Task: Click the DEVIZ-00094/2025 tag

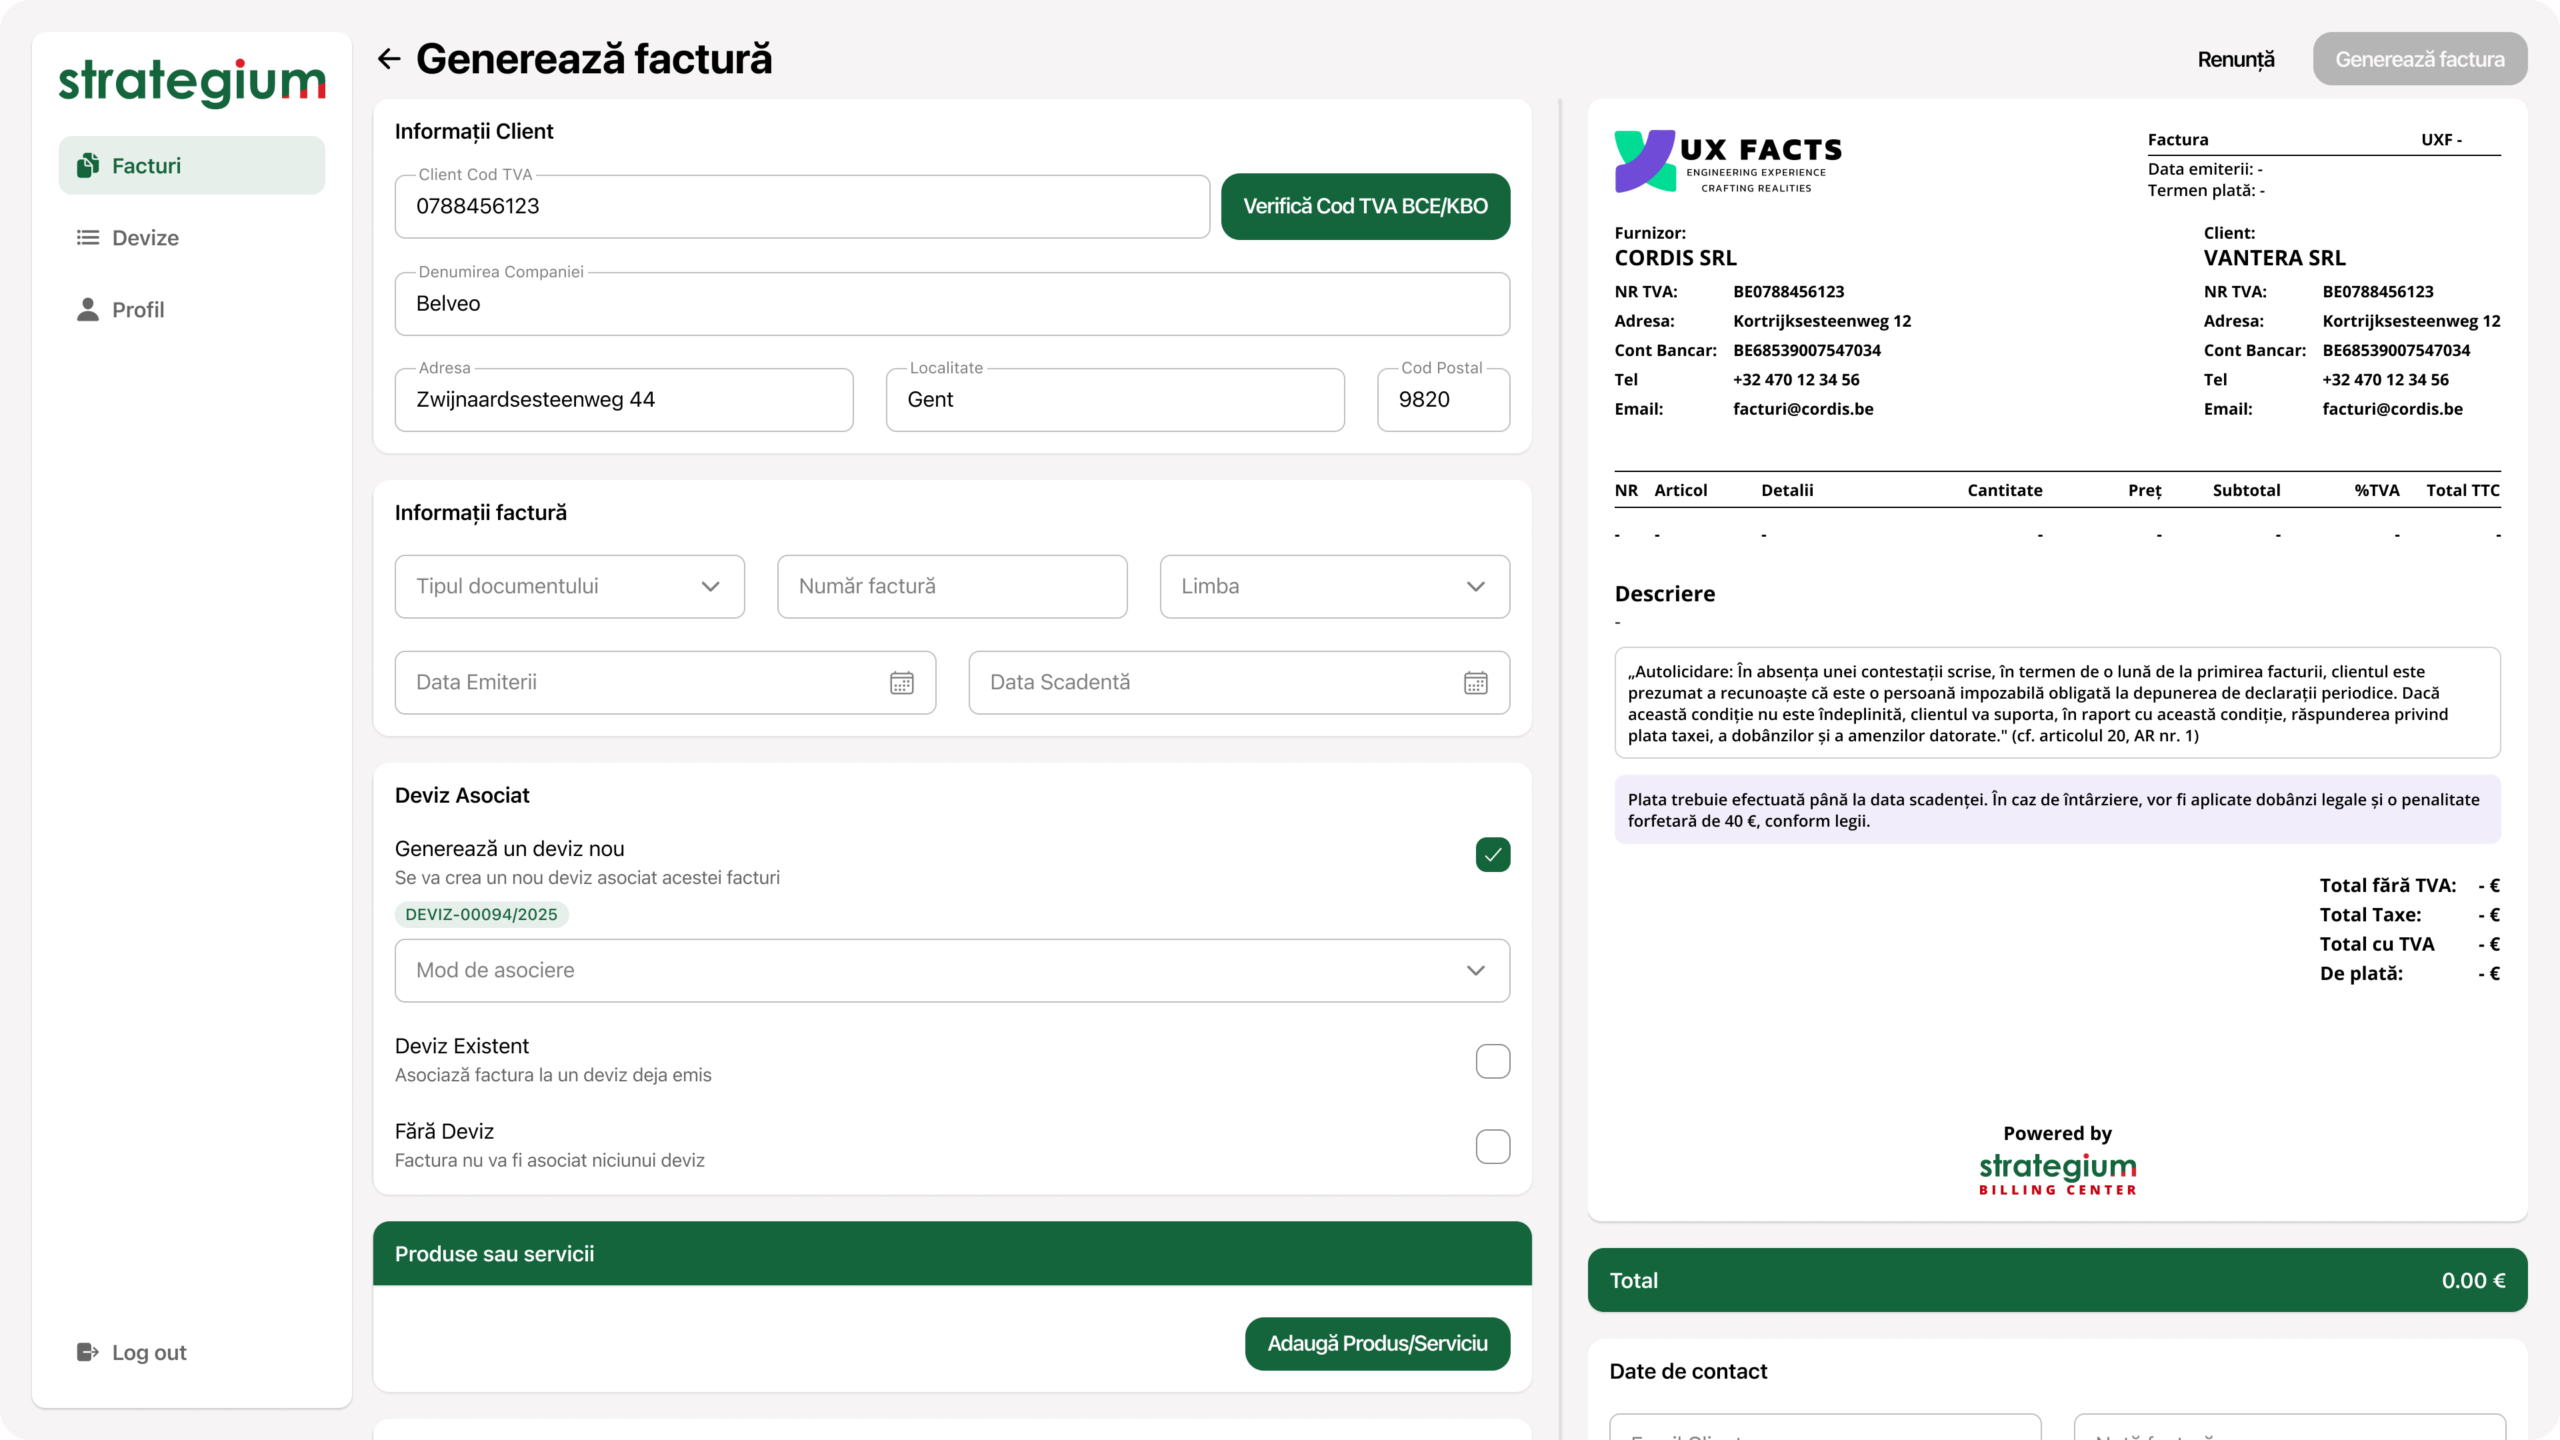Action: coord(482,914)
